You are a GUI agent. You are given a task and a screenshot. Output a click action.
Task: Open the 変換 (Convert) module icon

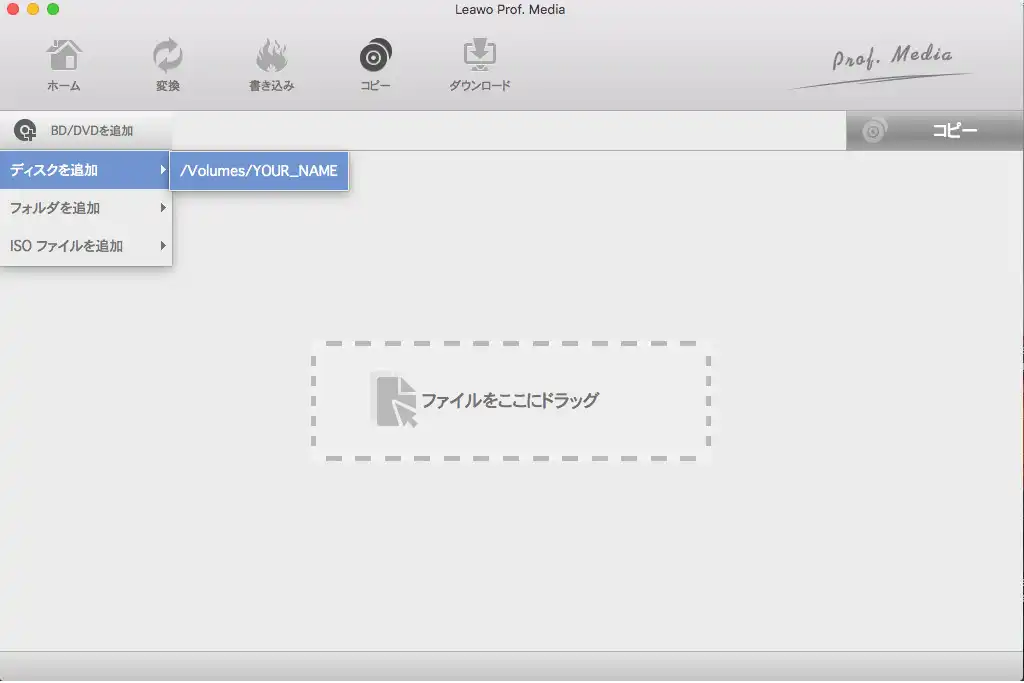click(x=167, y=55)
